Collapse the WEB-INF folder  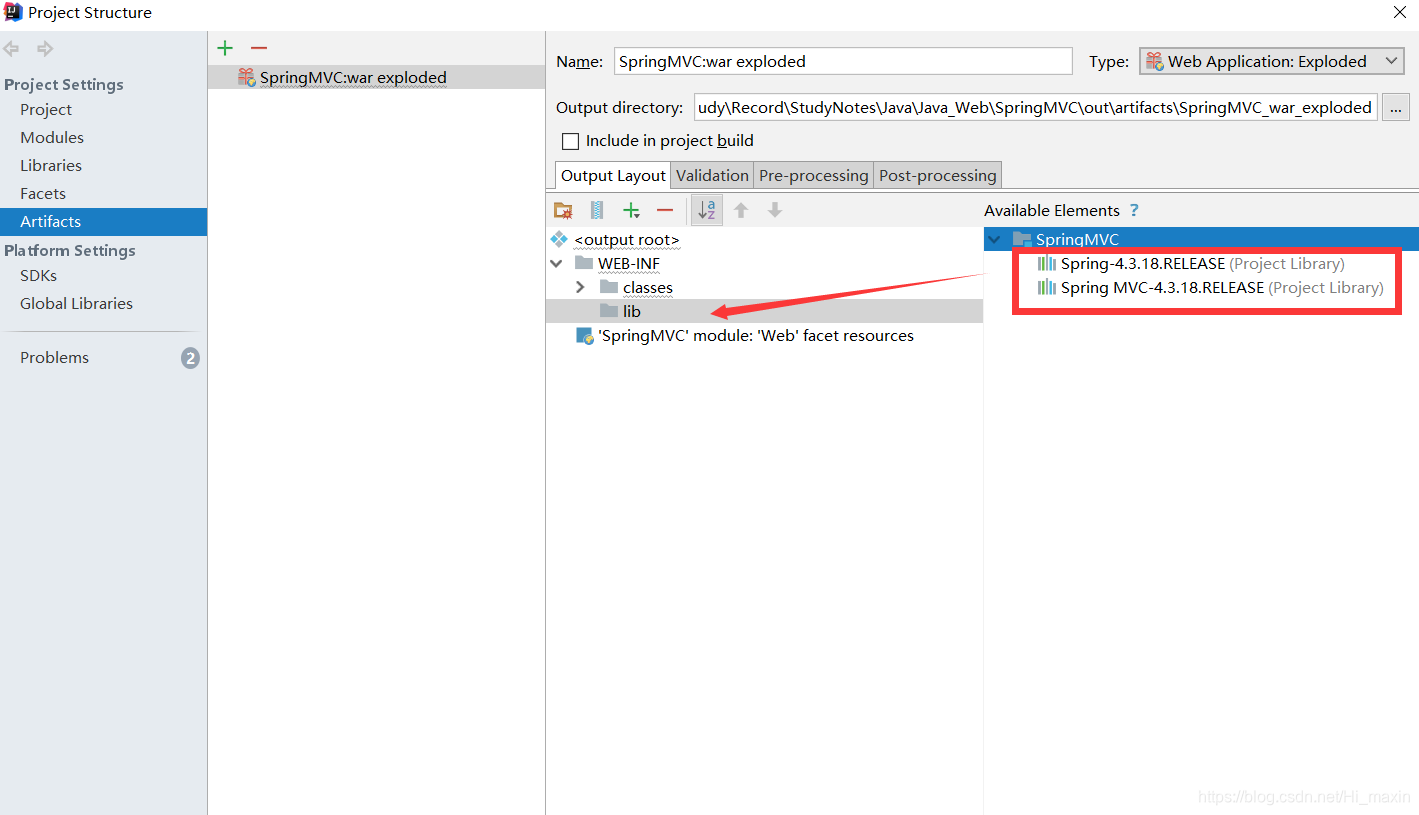[556, 264]
